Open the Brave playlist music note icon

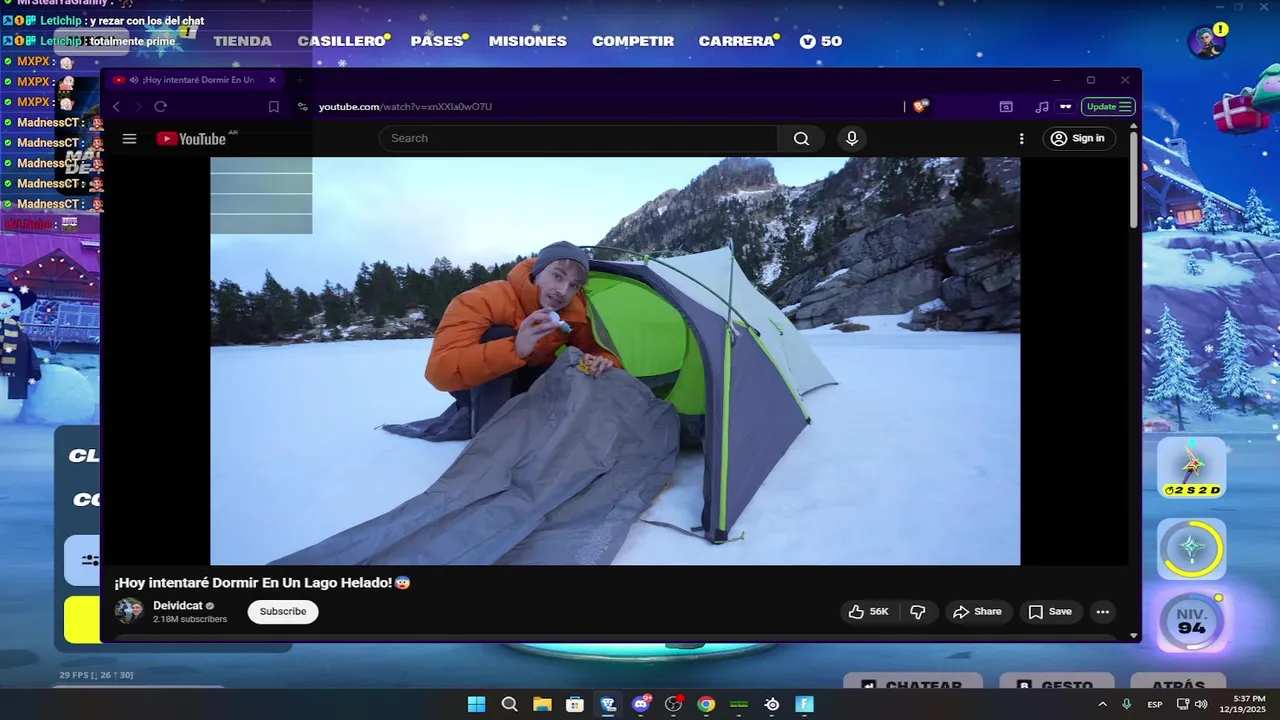pyautogui.click(x=1042, y=107)
